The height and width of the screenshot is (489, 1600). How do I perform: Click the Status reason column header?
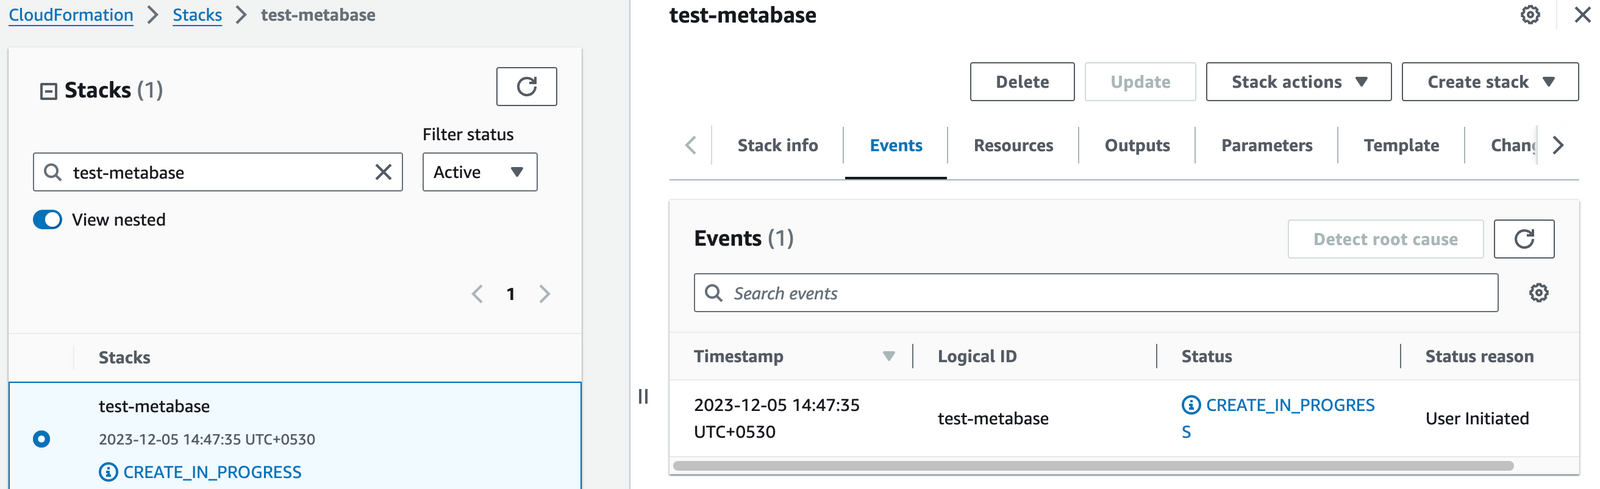point(1479,357)
